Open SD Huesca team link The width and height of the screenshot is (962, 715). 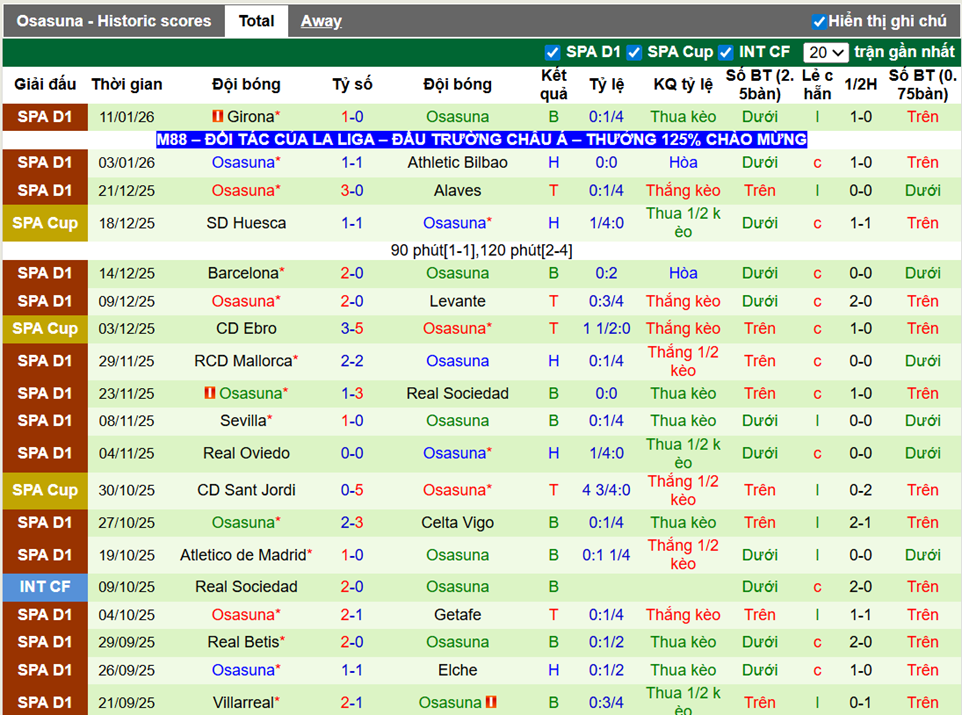point(246,223)
